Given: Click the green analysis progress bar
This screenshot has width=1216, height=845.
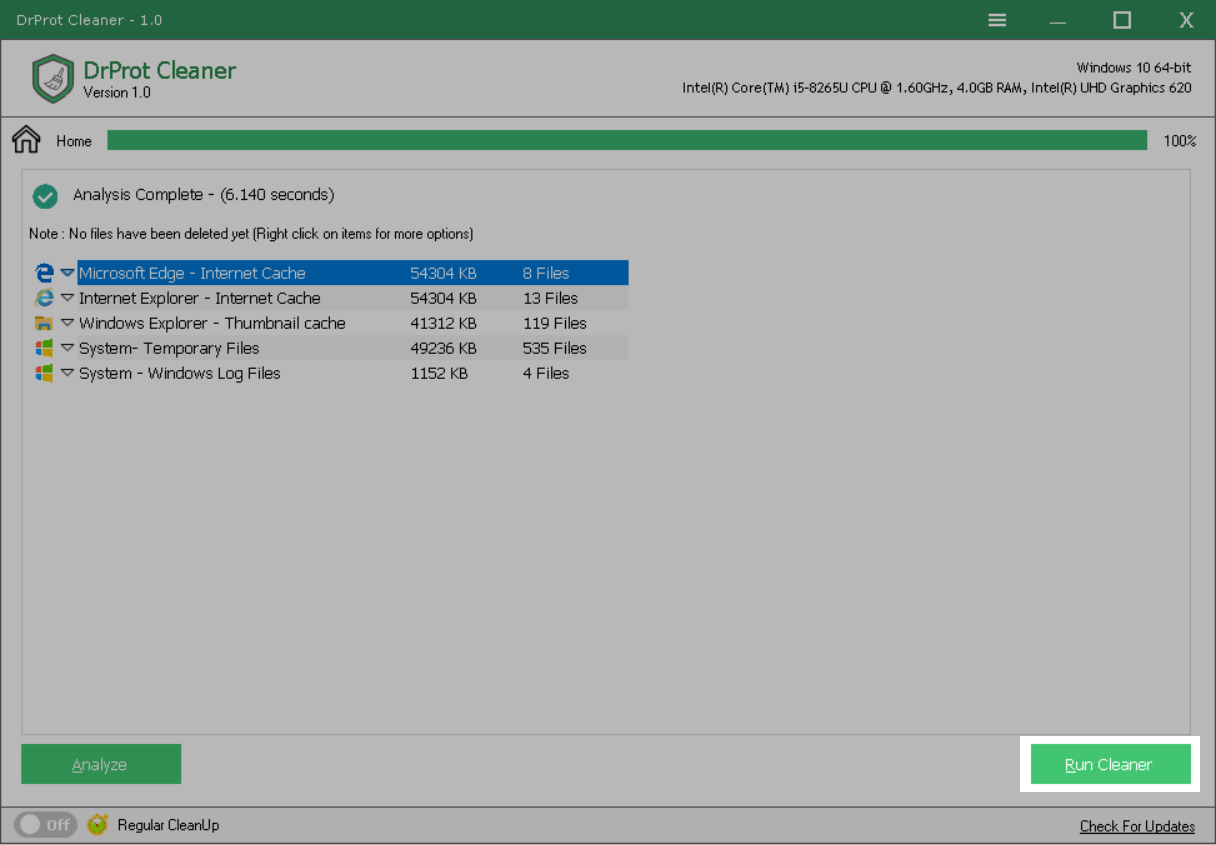Looking at the screenshot, I should pyautogui.click(x=627, y=140).
